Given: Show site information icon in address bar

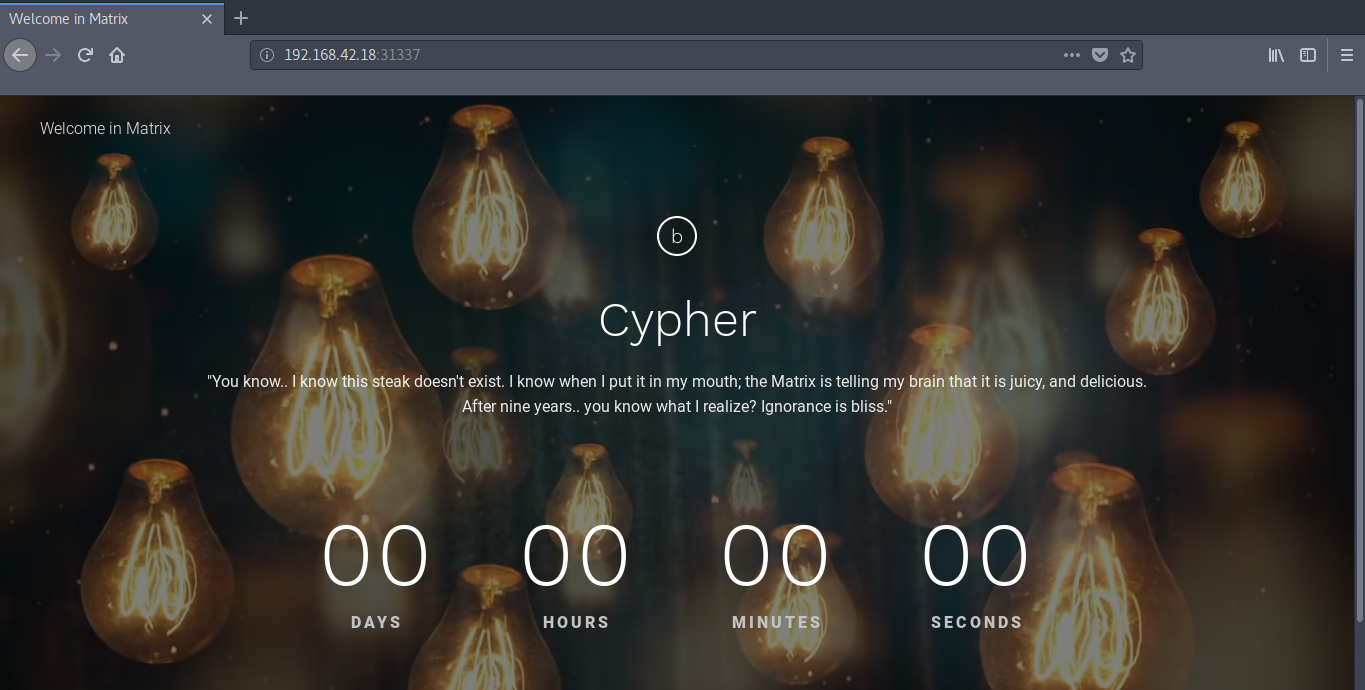Looking at the screenshot, I should [267, 55].
